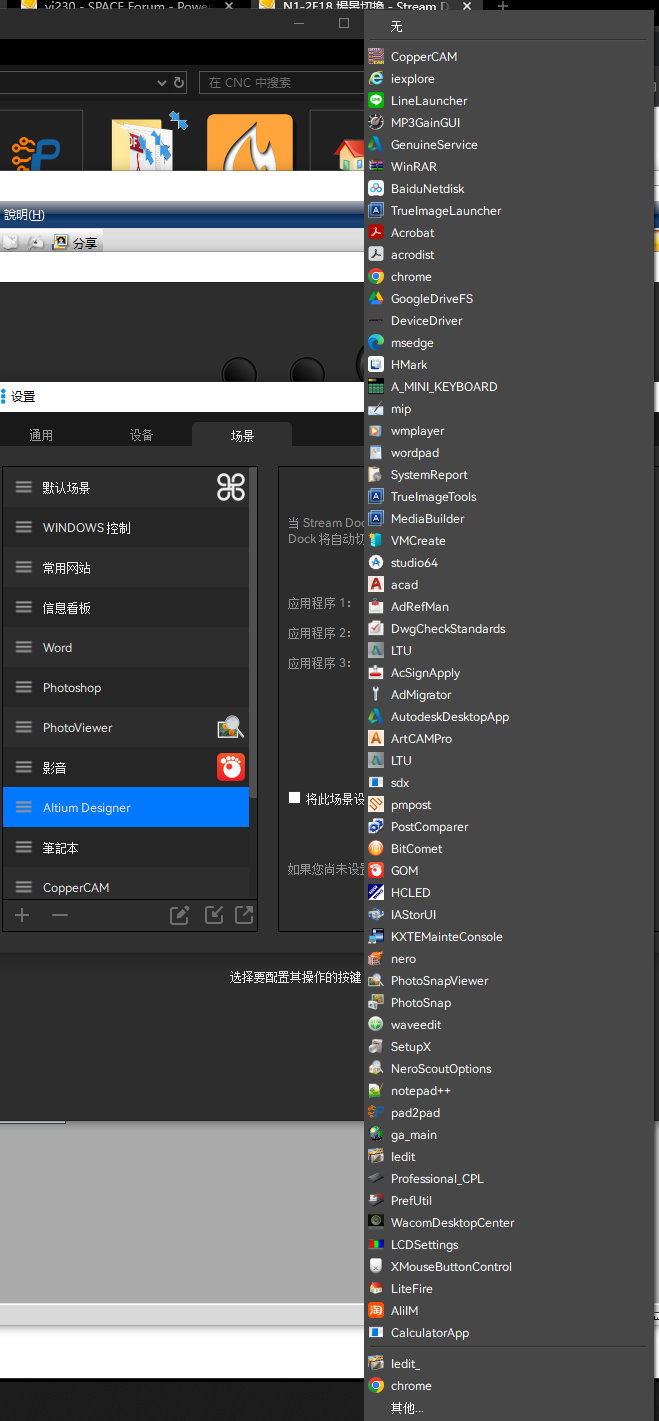
Task: Choose wmplayer from the application list
Action: [511, 430]
